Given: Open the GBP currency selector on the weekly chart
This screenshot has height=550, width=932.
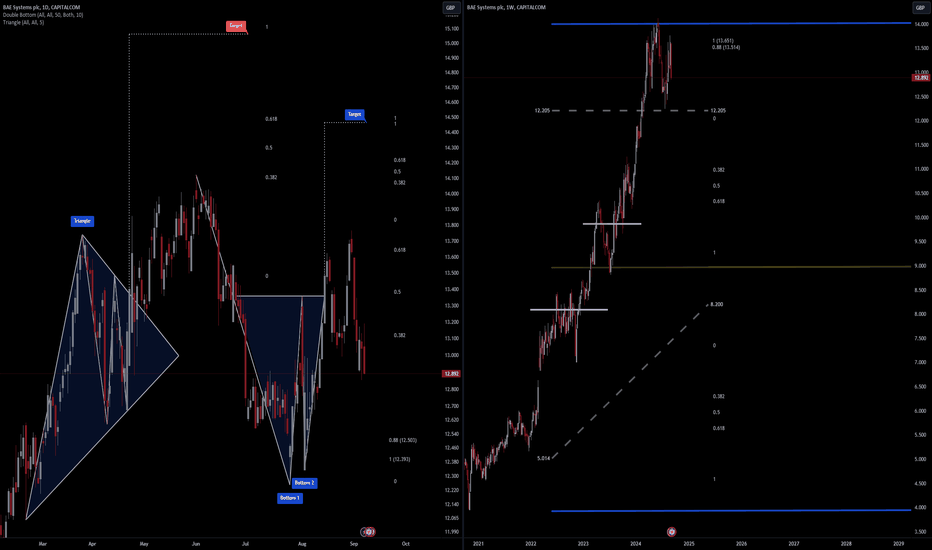Looking at the screenshot, I should tap(920, 8).
